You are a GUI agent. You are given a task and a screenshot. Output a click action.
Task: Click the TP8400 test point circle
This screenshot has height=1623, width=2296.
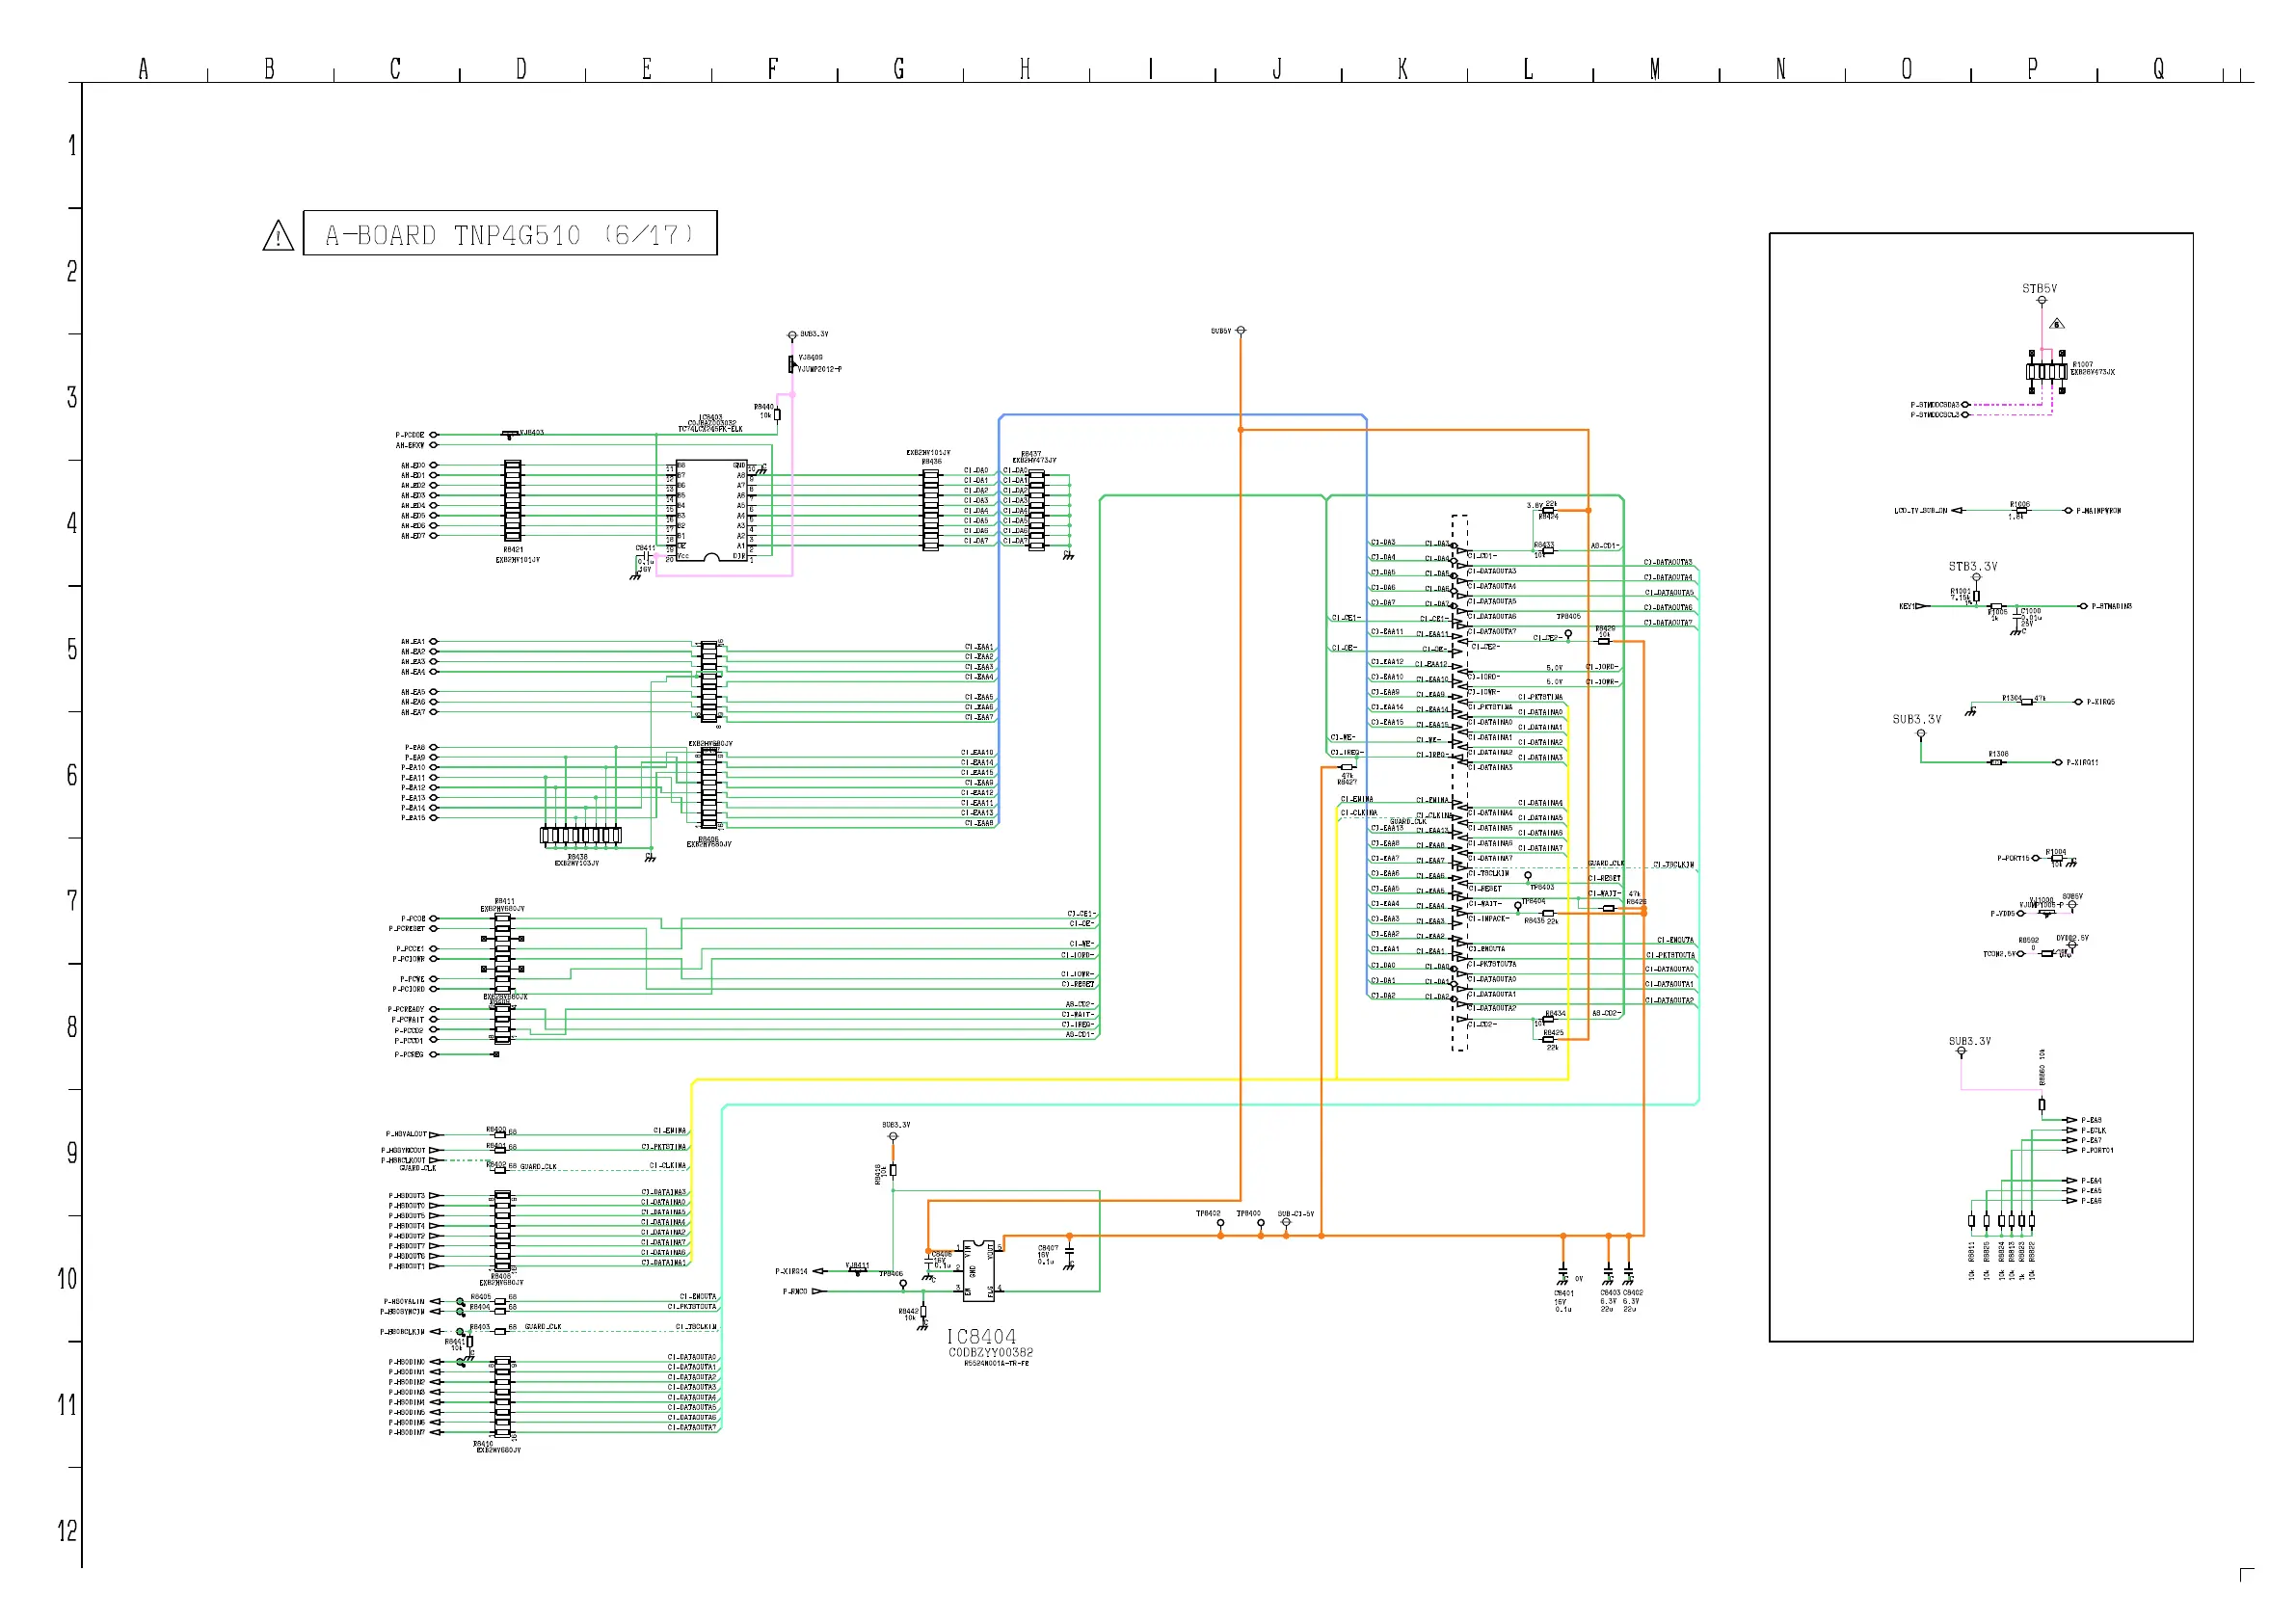1260,1223
